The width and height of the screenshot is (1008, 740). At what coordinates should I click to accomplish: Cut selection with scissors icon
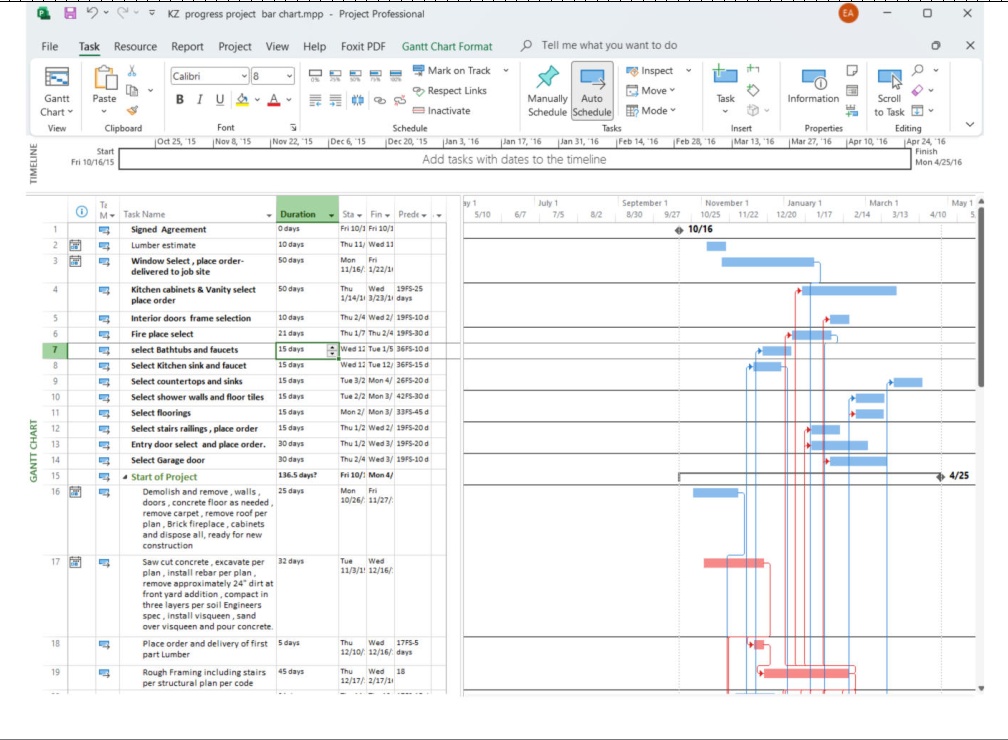[132, 70]
